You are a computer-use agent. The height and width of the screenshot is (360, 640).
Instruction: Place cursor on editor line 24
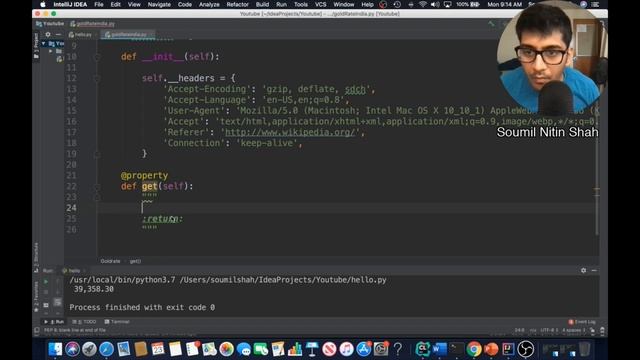tap(347, 208)
